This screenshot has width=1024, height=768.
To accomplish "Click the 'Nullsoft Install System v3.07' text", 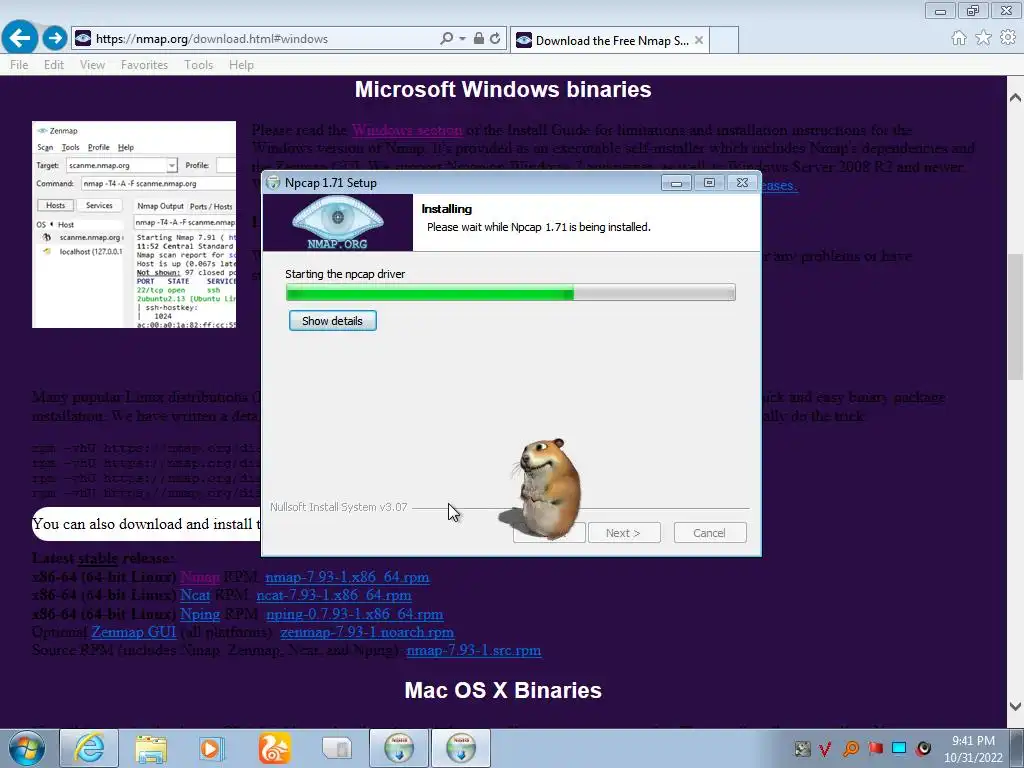I will [x=338, y=507].
